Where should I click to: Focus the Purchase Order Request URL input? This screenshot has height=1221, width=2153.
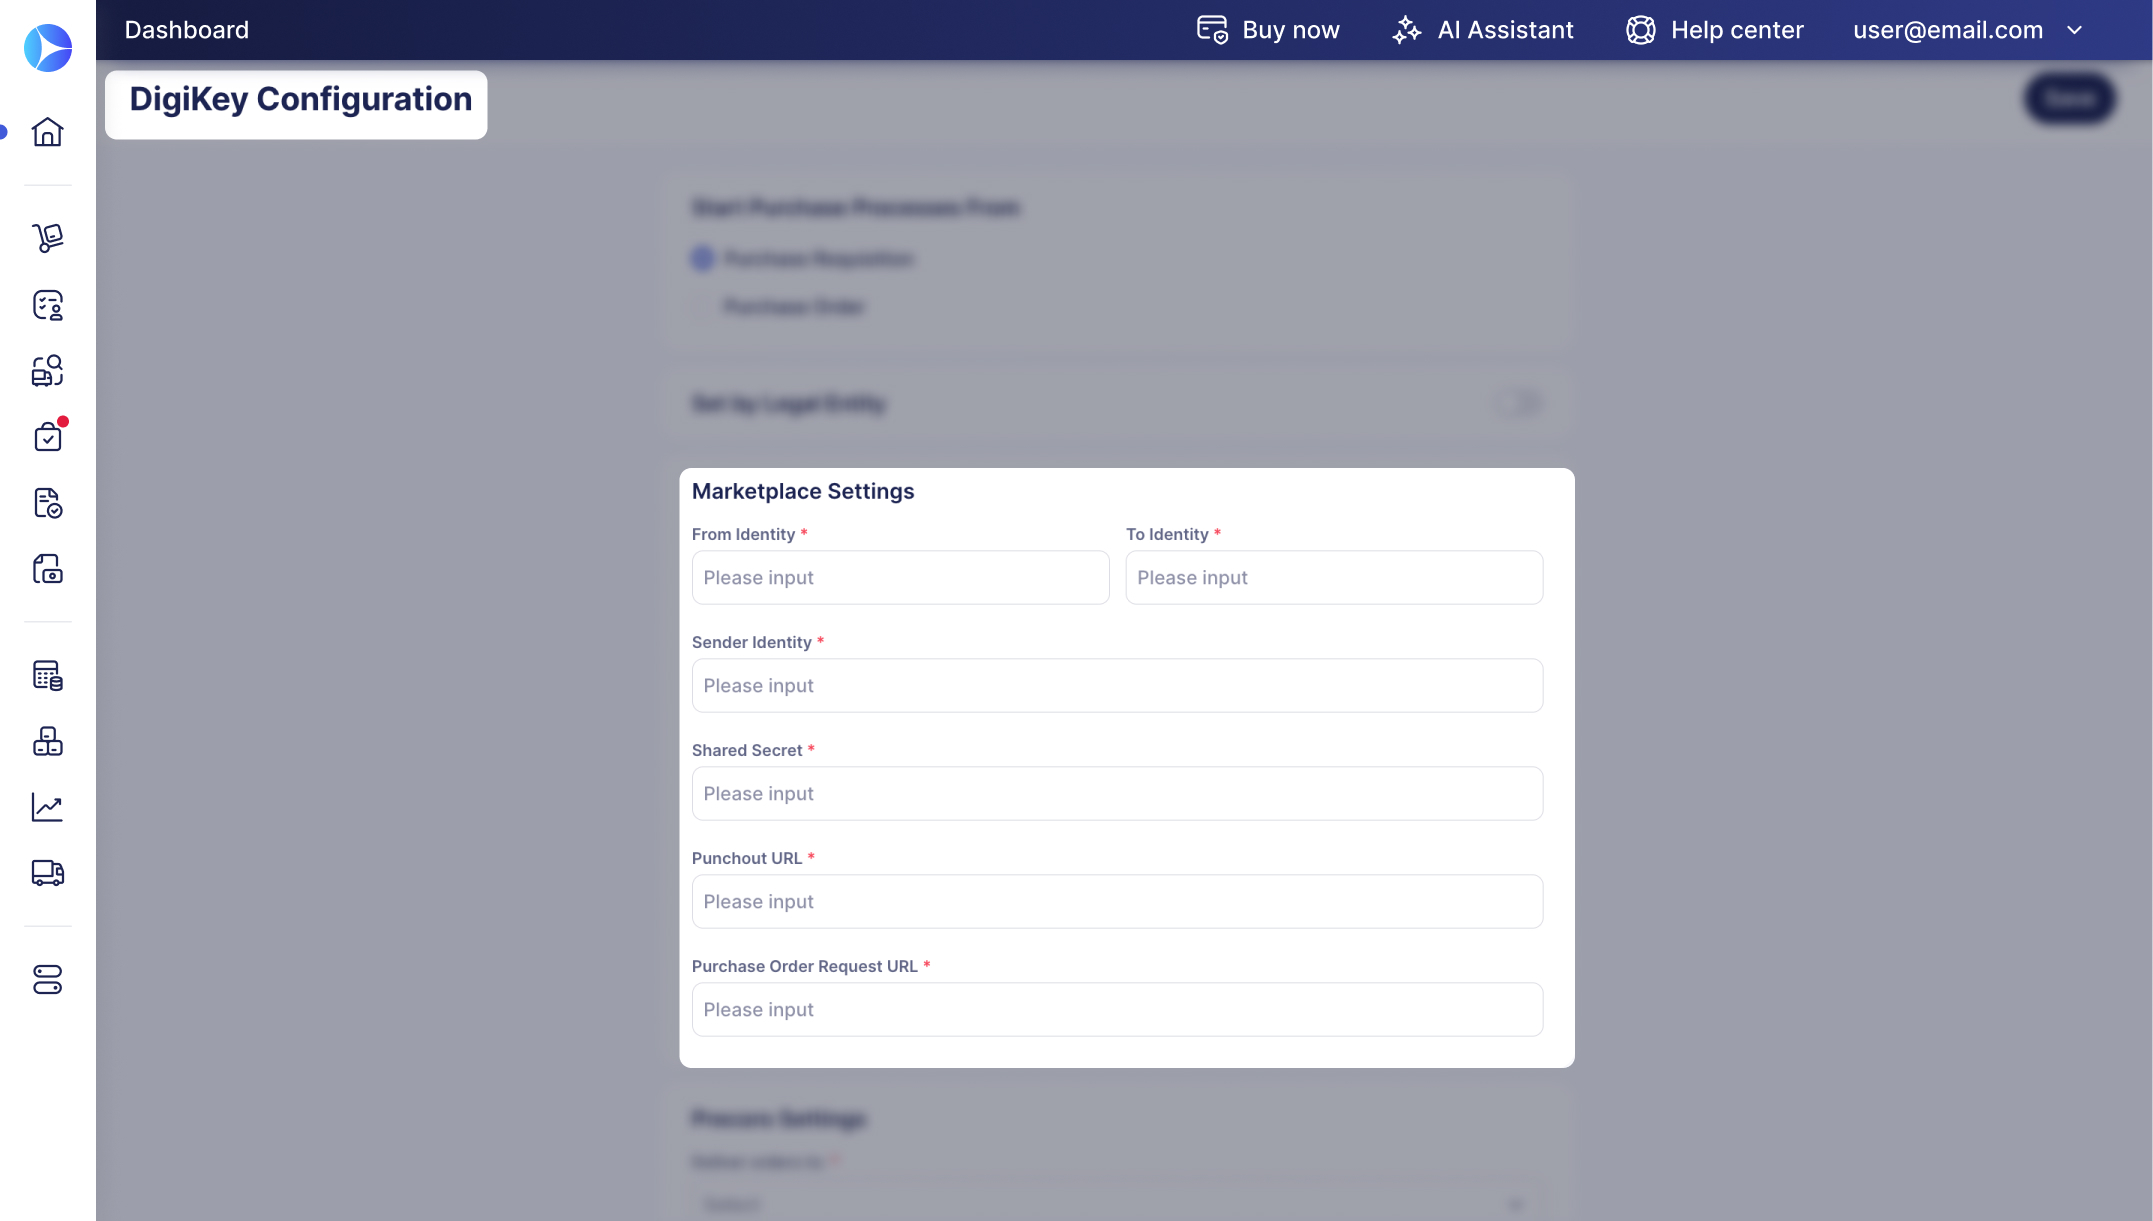pos(1117,1009)
